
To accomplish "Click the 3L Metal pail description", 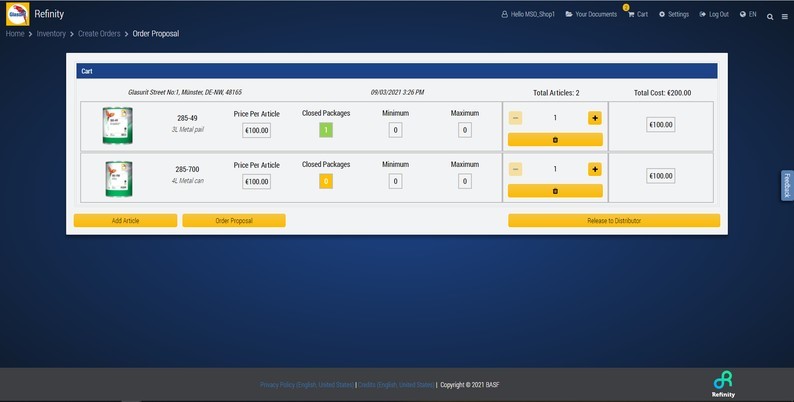I will (187, 130).
